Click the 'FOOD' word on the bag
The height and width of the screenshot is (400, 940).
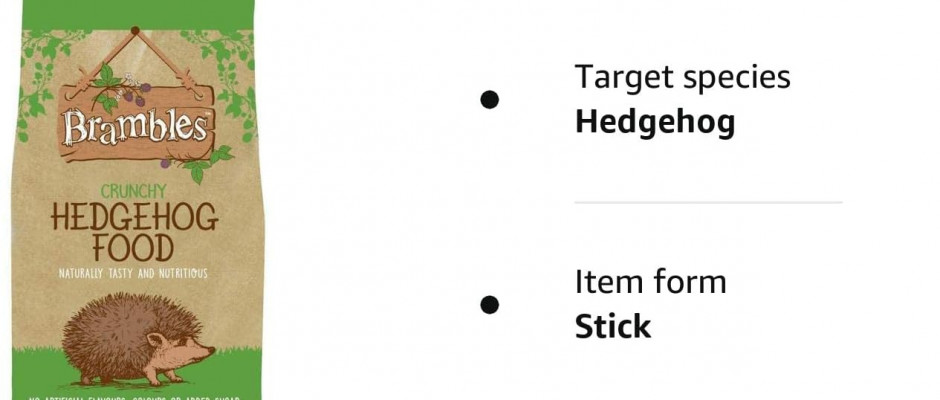134,248
